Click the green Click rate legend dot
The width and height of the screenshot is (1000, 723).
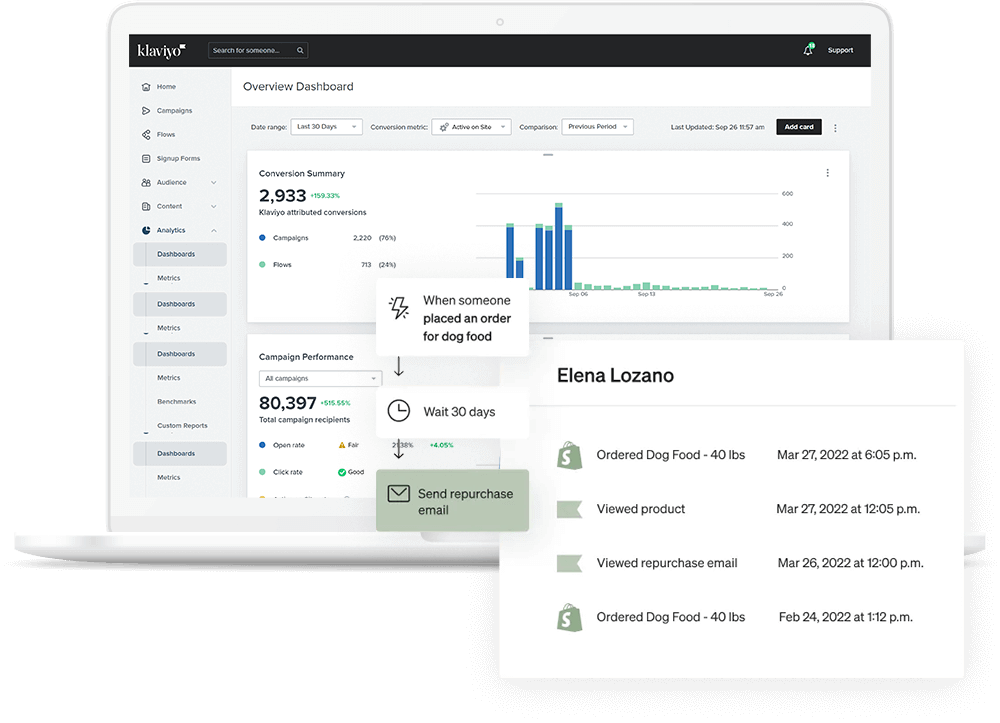[x=262, y=472]
